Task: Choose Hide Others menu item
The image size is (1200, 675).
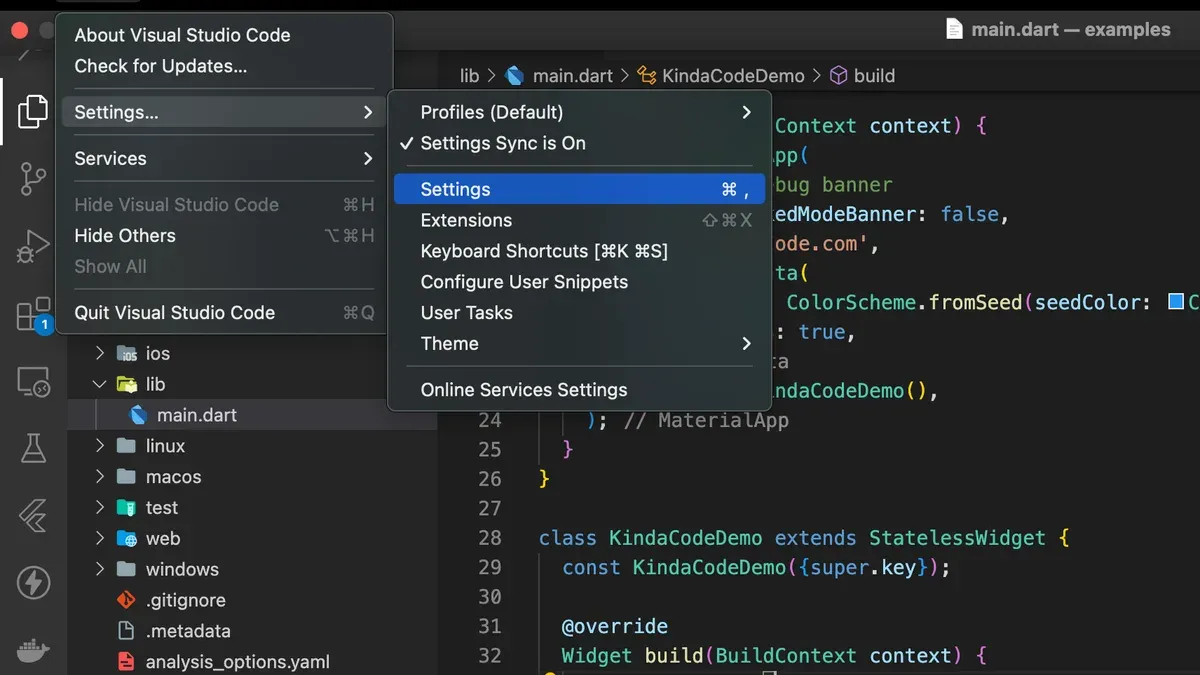Action: coord(224,235)
